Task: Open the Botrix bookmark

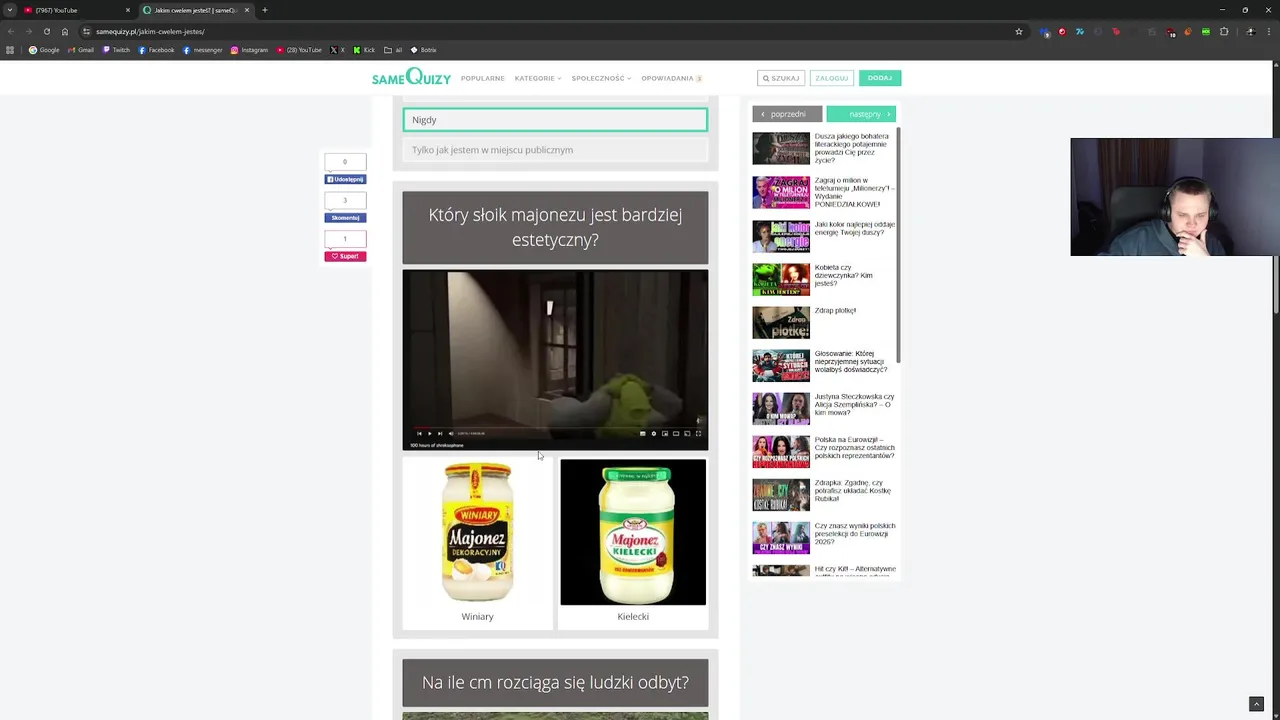Action: [x=423, y=50]
